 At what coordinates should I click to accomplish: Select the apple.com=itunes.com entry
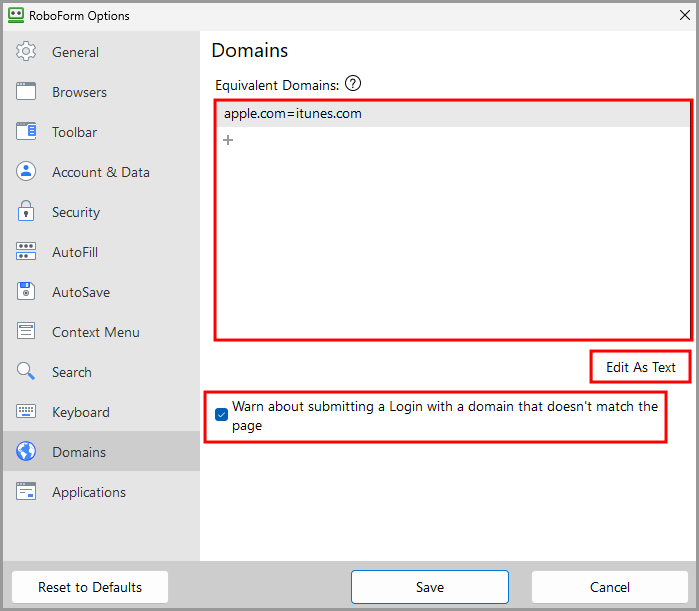[453, 114]
